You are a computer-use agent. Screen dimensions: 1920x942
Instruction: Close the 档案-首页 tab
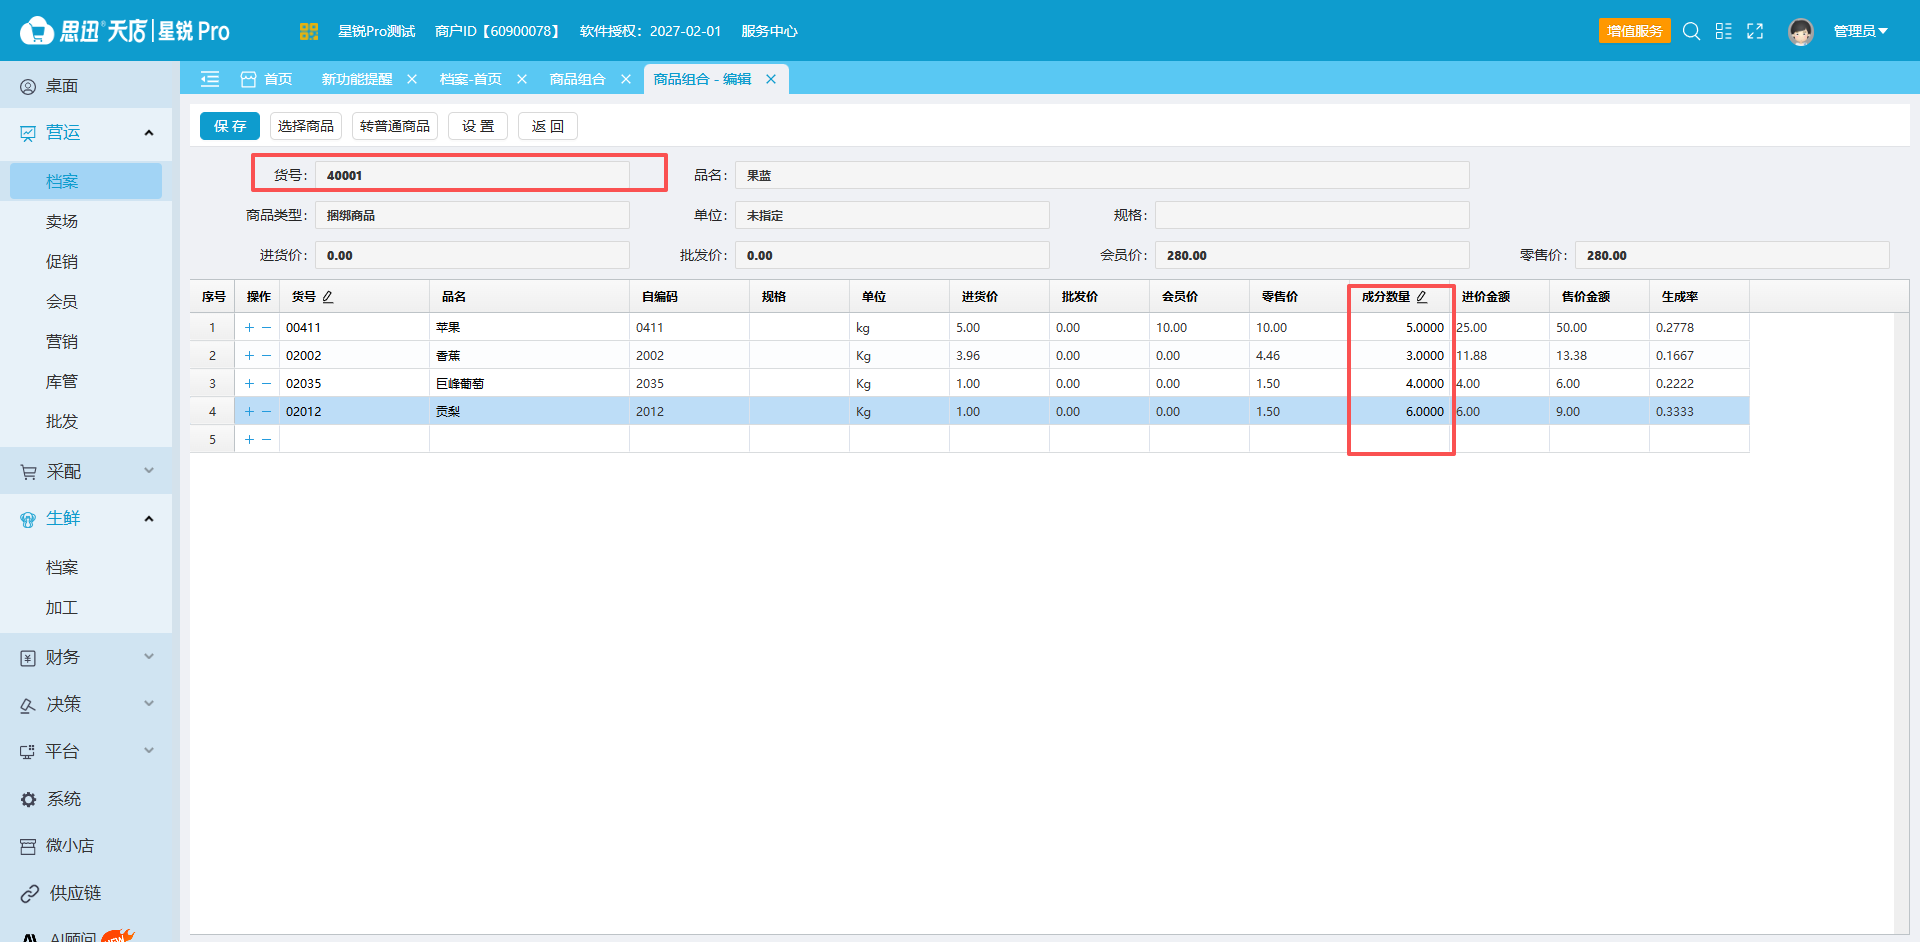click(x=522, y=79)
